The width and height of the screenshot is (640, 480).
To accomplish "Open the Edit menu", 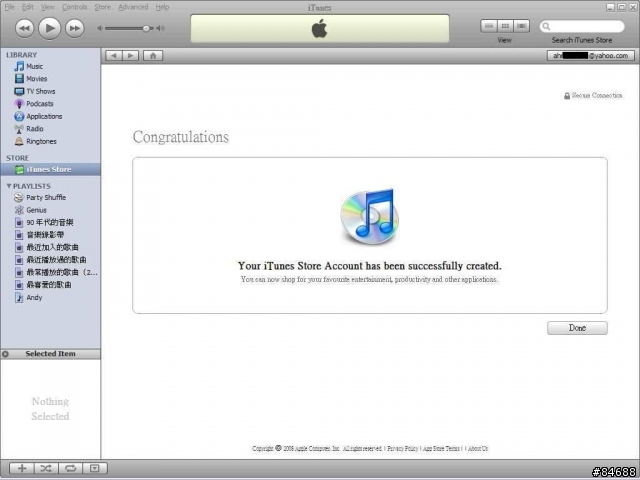I will pyautogui.click(x=27, y=7).
